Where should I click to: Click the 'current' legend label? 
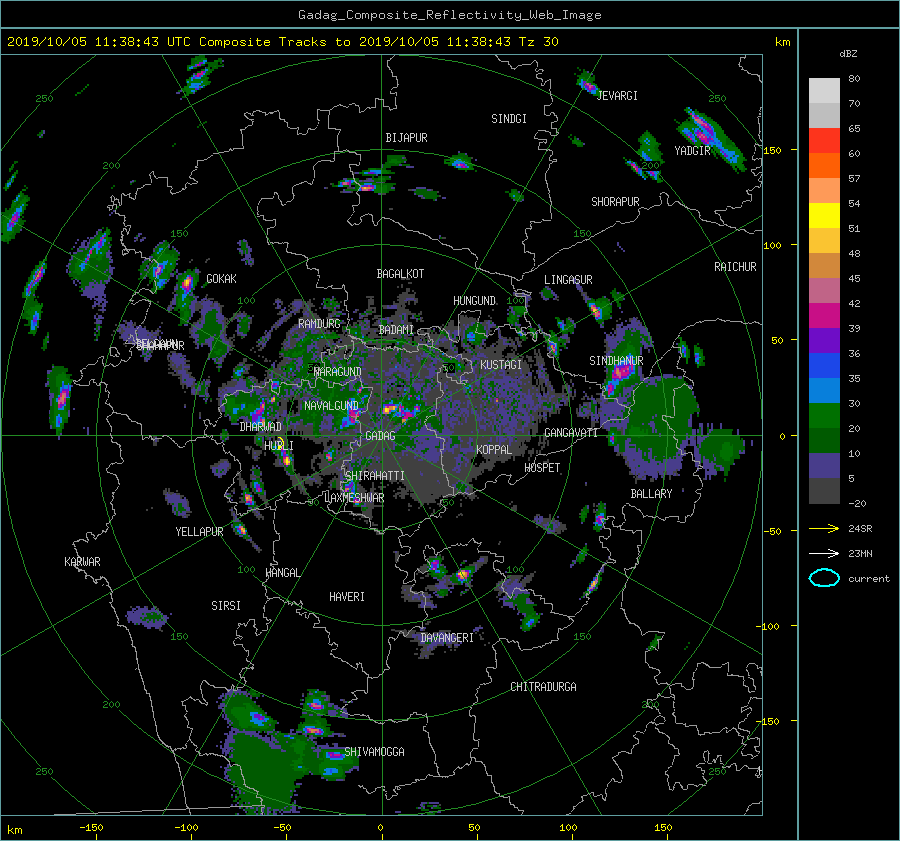868,579
